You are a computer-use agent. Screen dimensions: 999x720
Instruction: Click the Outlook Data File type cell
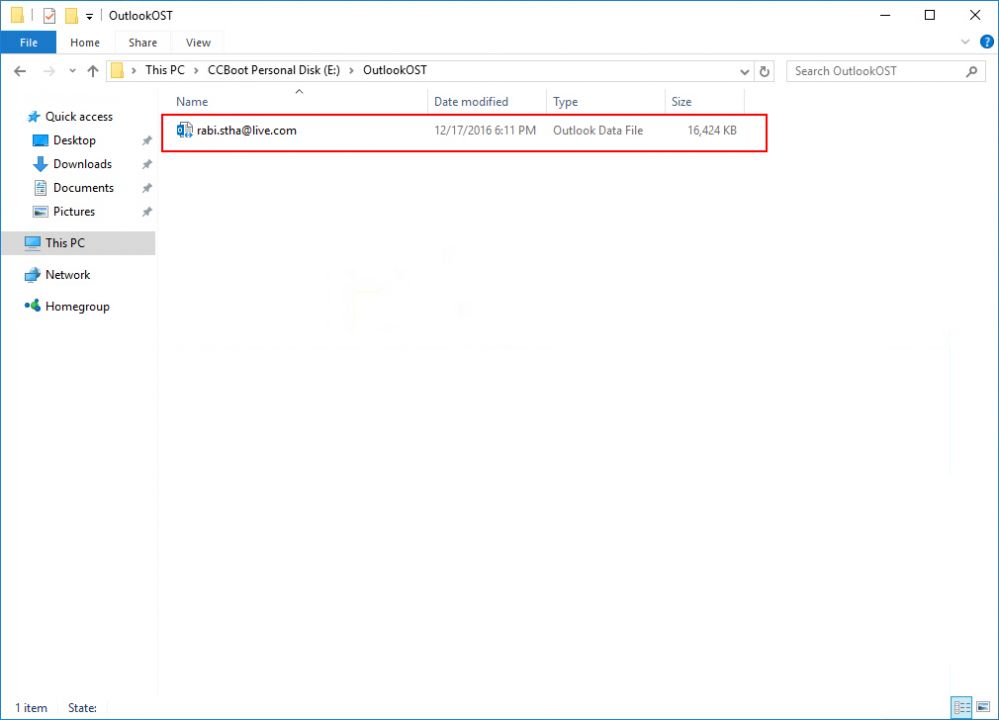(598, 131)
